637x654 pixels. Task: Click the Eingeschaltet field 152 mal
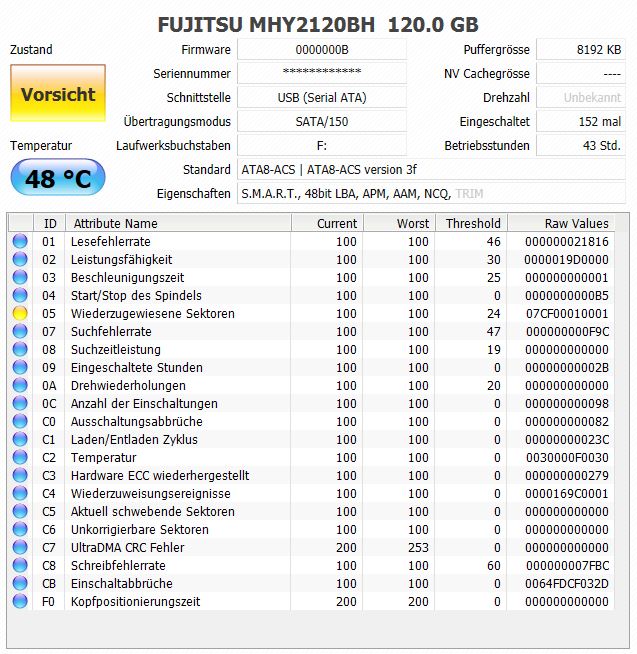[581, 121]
